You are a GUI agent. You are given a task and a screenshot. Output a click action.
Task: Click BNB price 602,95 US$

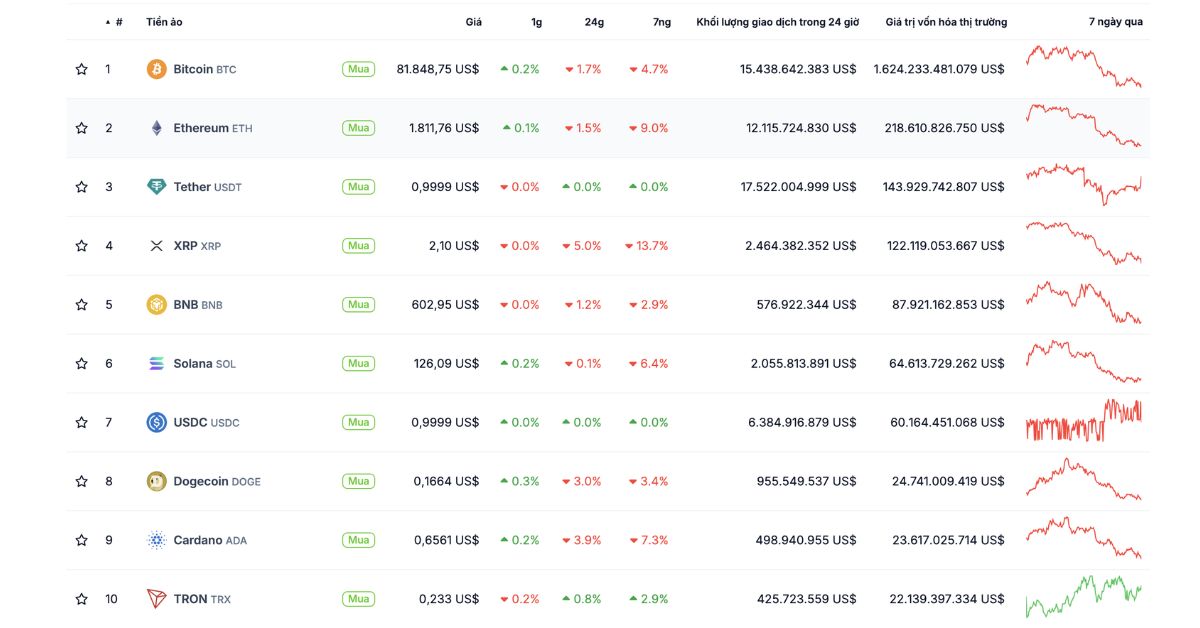tap(445, 305)
